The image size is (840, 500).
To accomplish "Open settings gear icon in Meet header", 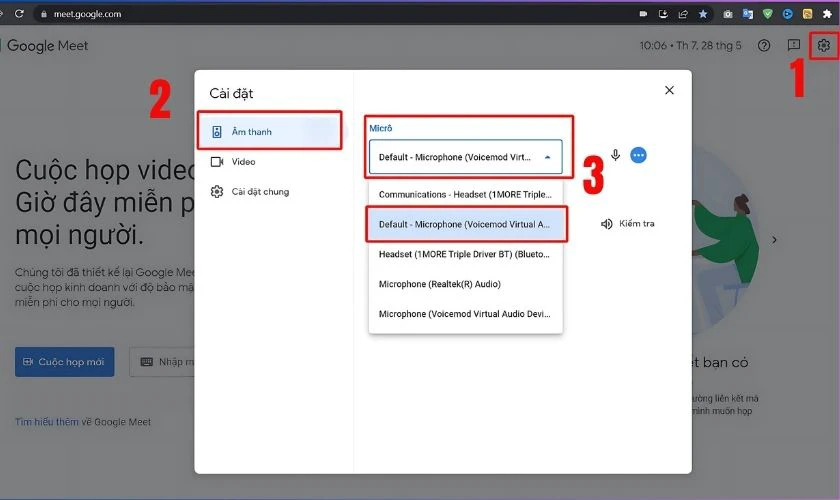I will 823,46.
